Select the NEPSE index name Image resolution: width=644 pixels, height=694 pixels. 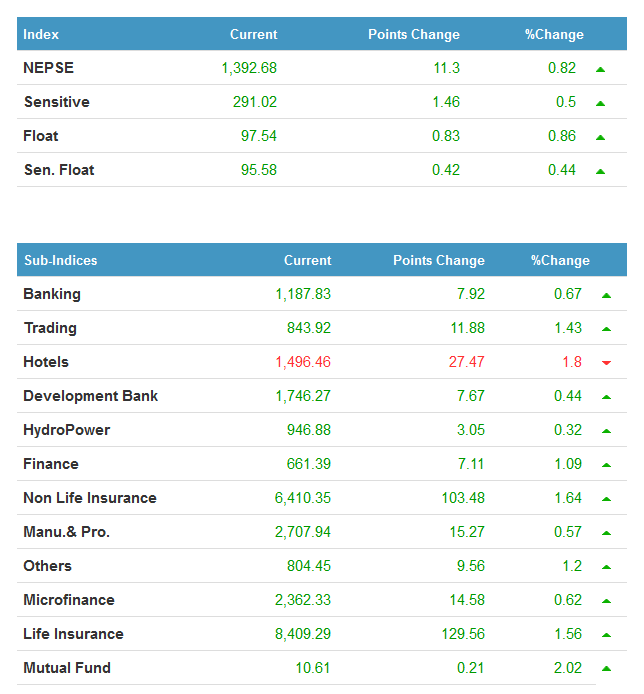[x=48, y=68]
